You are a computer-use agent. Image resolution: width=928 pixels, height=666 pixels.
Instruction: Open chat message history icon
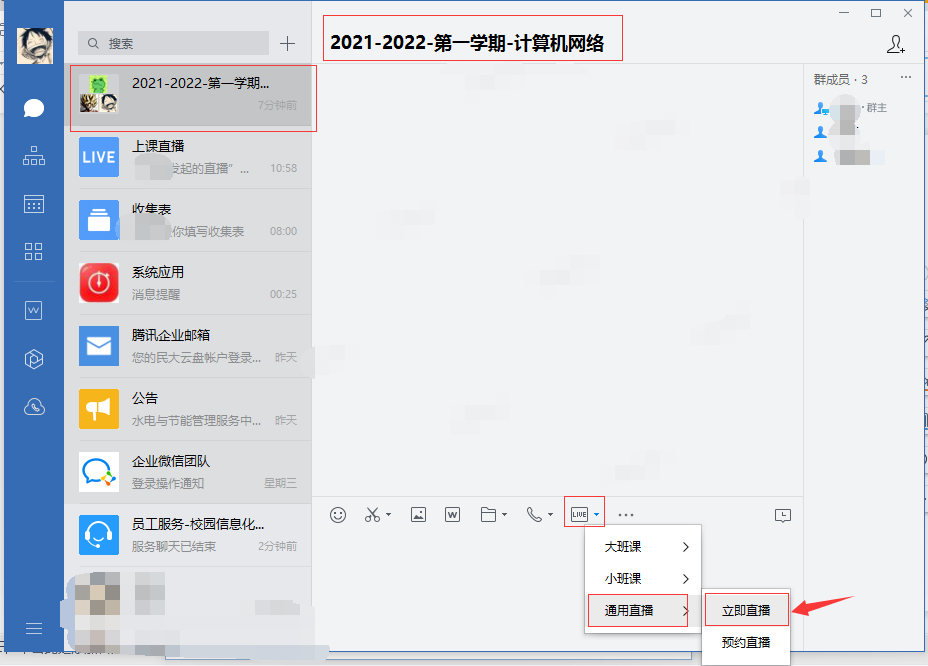click(783, 514)
